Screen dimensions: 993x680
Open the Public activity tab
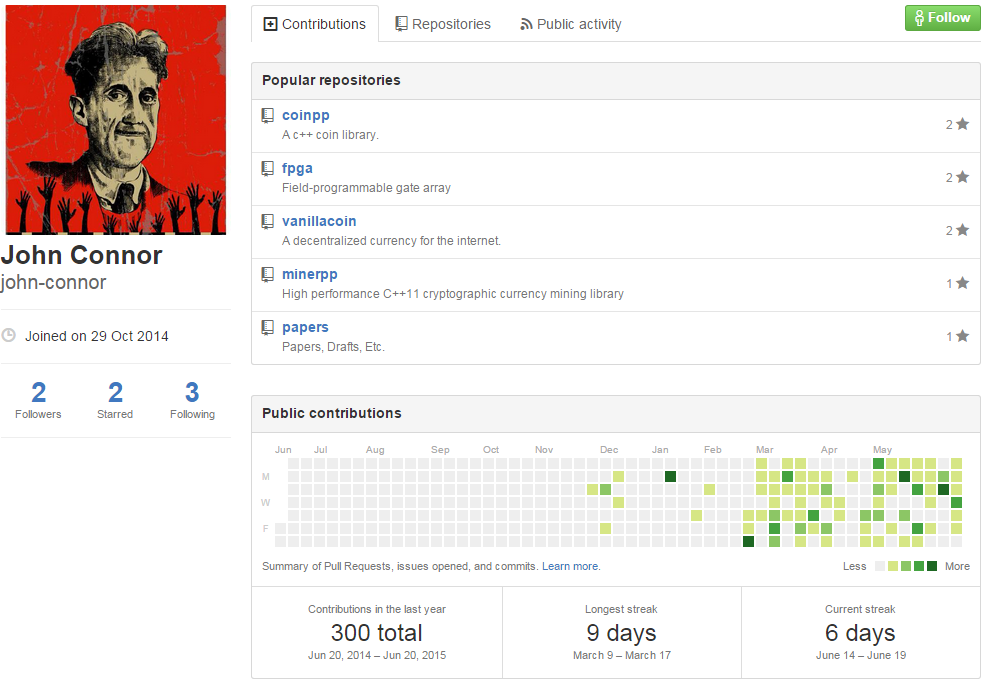click(571, 24)
